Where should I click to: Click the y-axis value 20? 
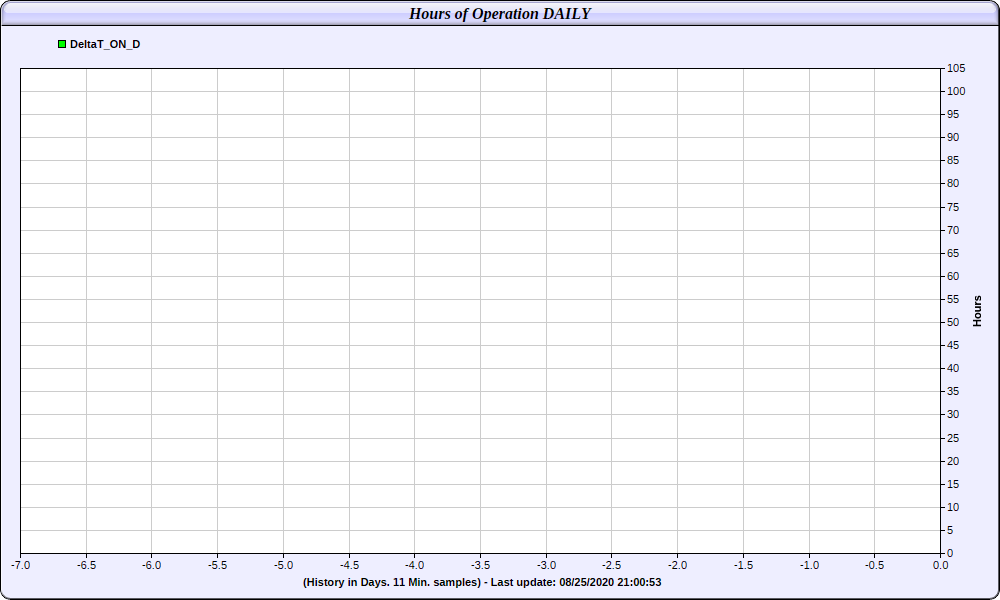tap(953, 461)
